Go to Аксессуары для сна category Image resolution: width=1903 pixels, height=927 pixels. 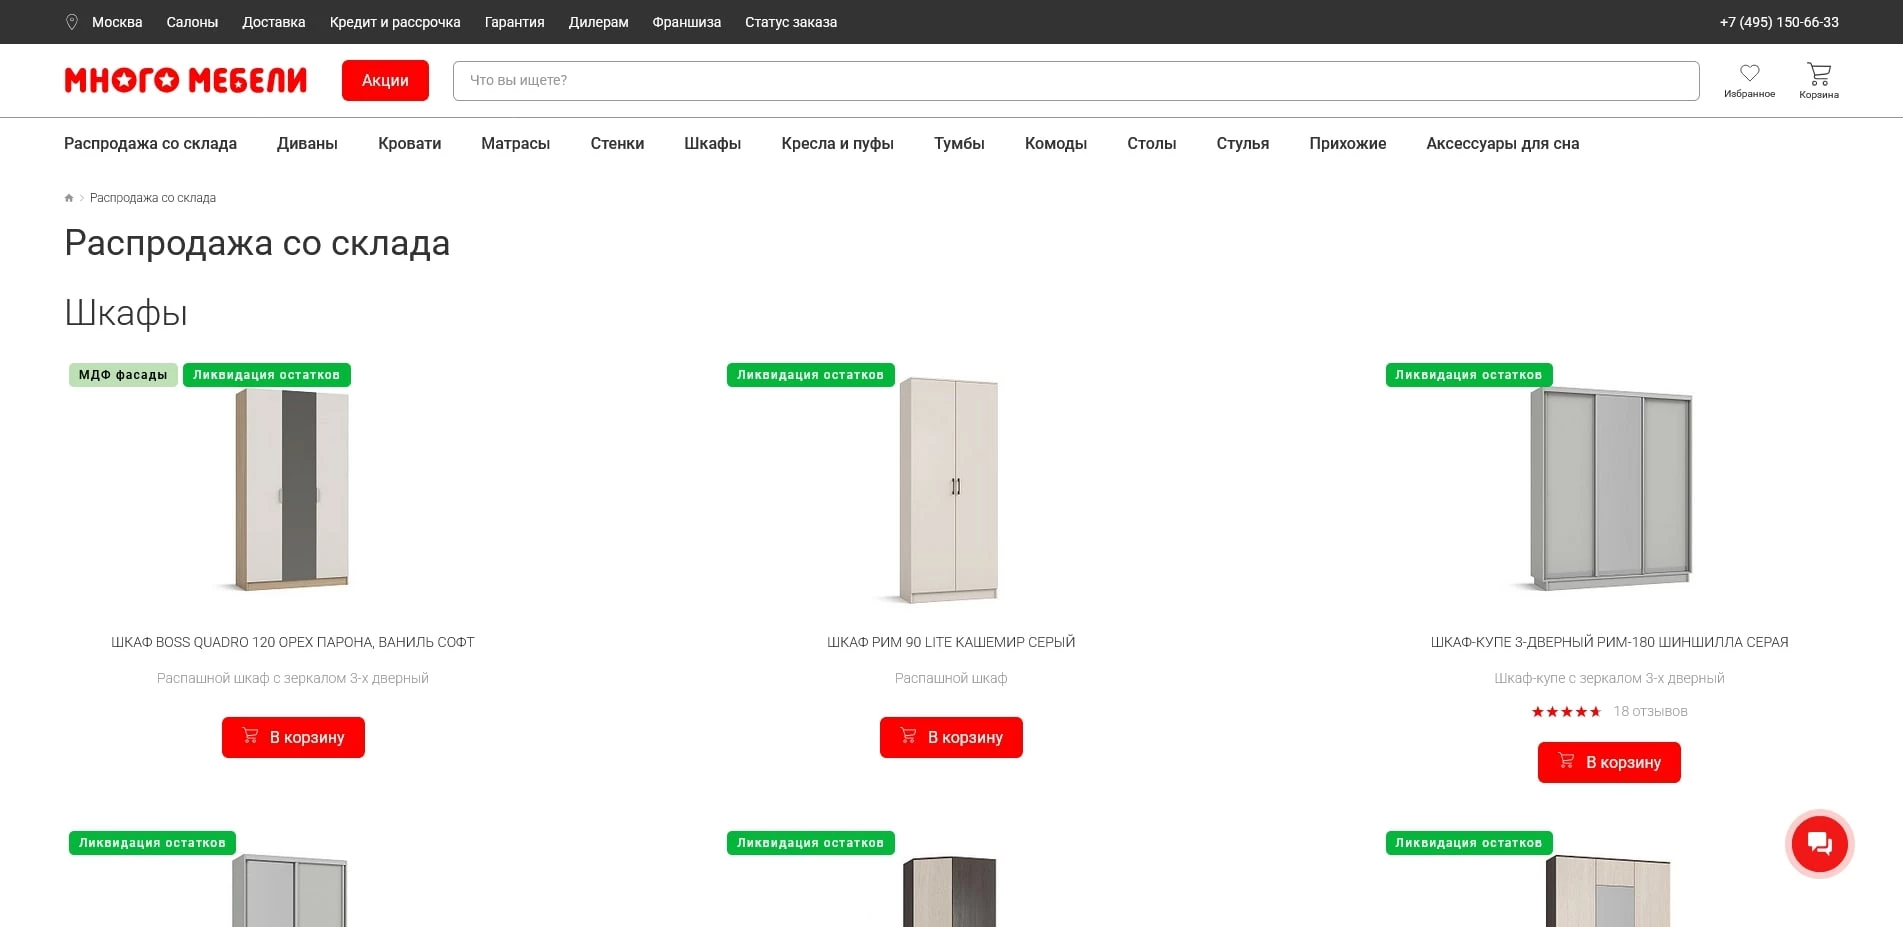[1502, 144]
